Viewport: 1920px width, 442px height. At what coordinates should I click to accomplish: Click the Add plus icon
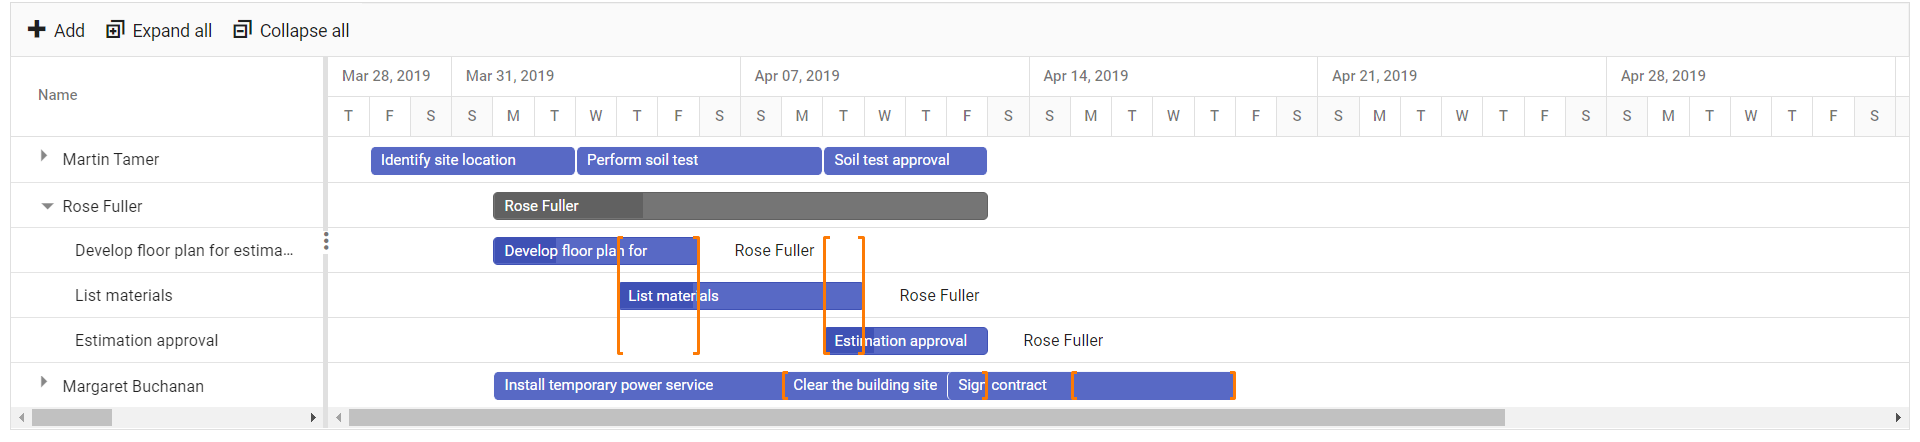coord(37,30)
